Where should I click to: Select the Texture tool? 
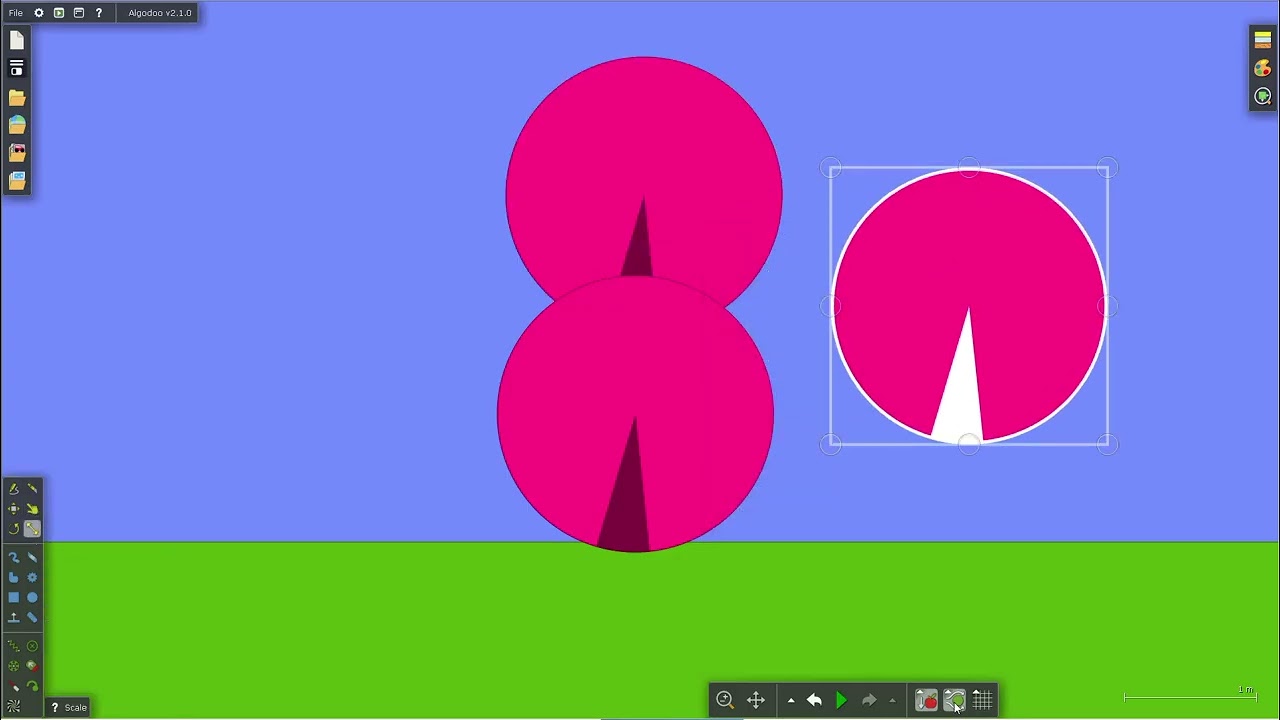14,706
